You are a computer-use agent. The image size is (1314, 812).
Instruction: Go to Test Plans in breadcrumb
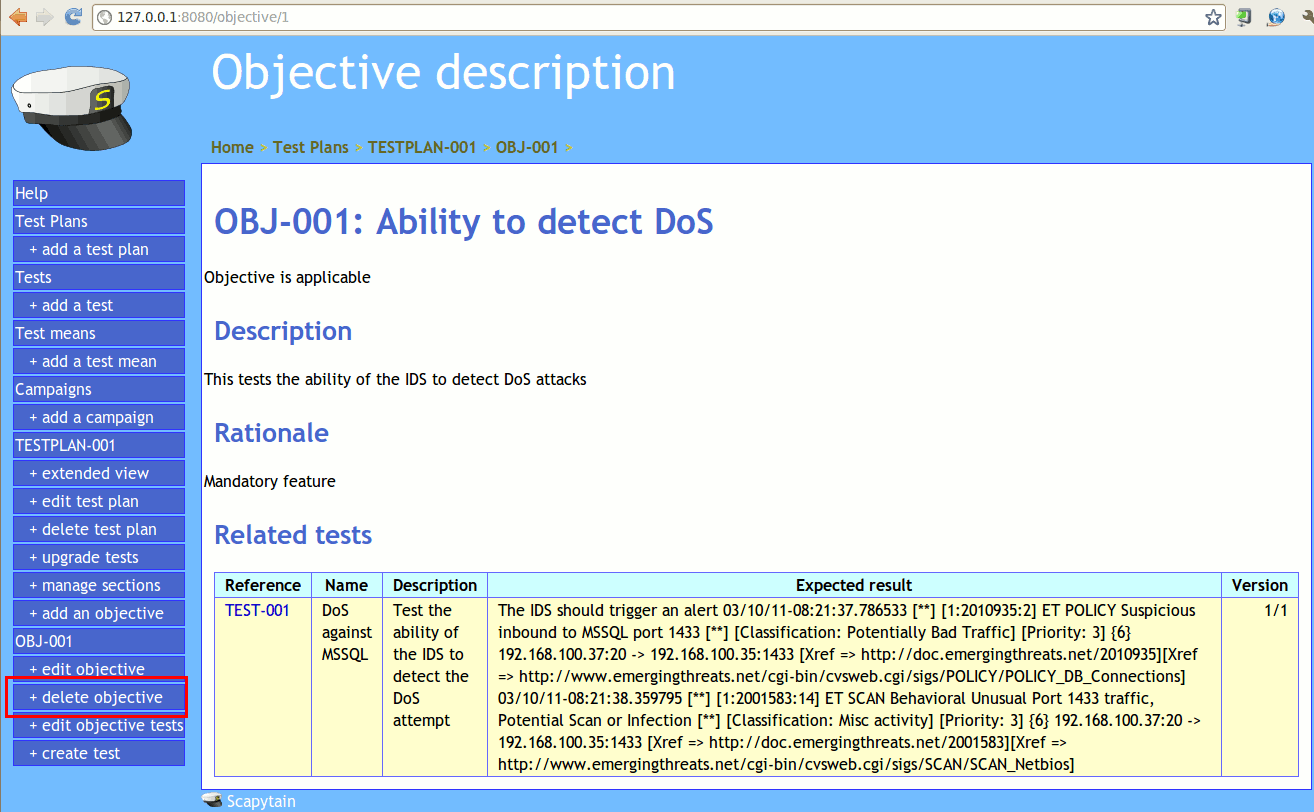(x=310, y=147)
